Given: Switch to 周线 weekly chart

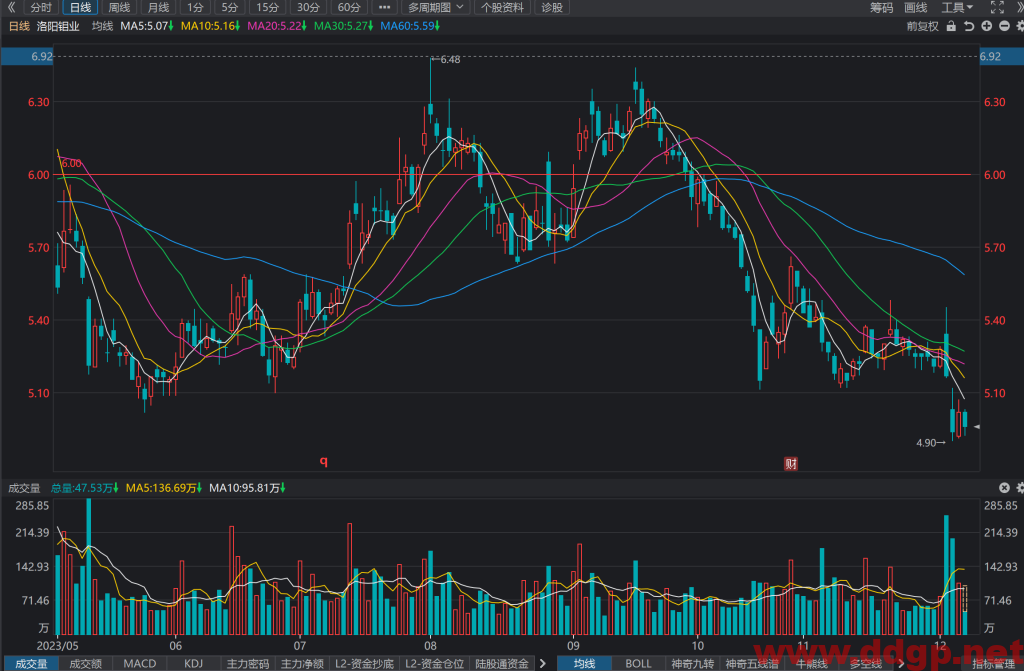Looking at the screenshot, I should (x=119, y=7).
